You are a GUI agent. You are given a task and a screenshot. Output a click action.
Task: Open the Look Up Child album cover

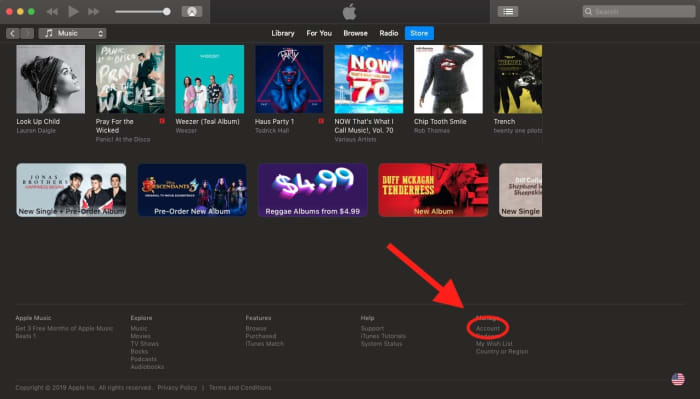pyautogui.click(x=50, y=79)
